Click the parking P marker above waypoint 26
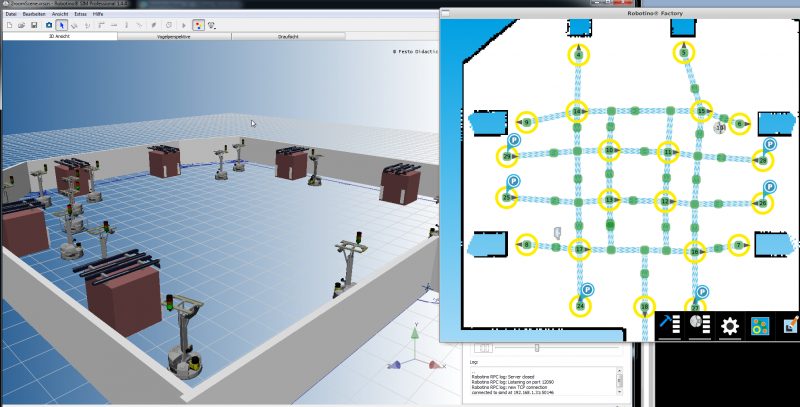Image resolution: width=800 pixels, height=407 pixels. (x=769, y=187)
